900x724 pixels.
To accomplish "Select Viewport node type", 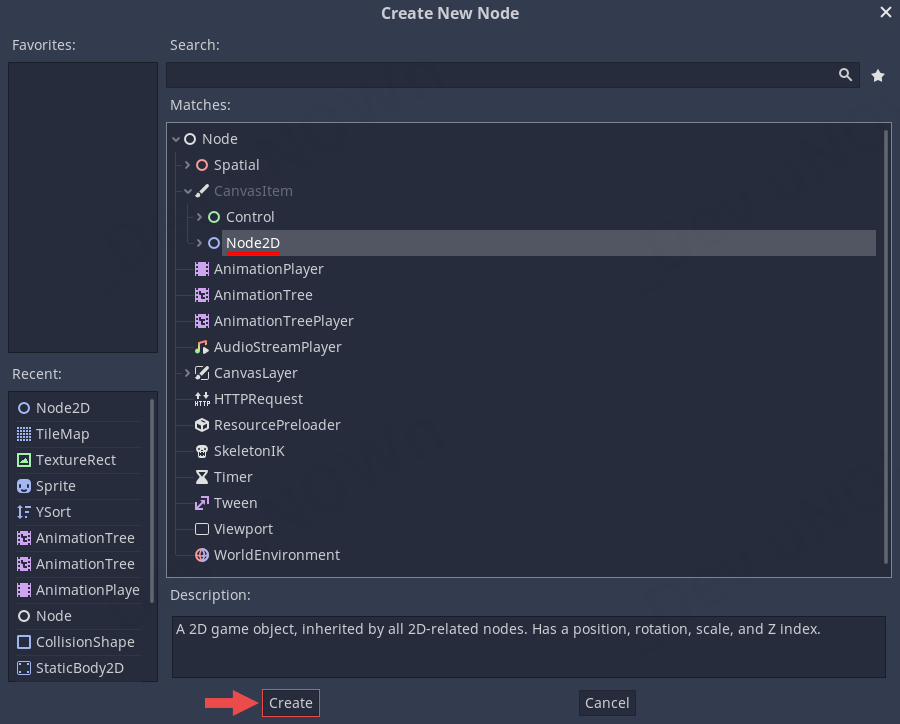I will [243, 529].
